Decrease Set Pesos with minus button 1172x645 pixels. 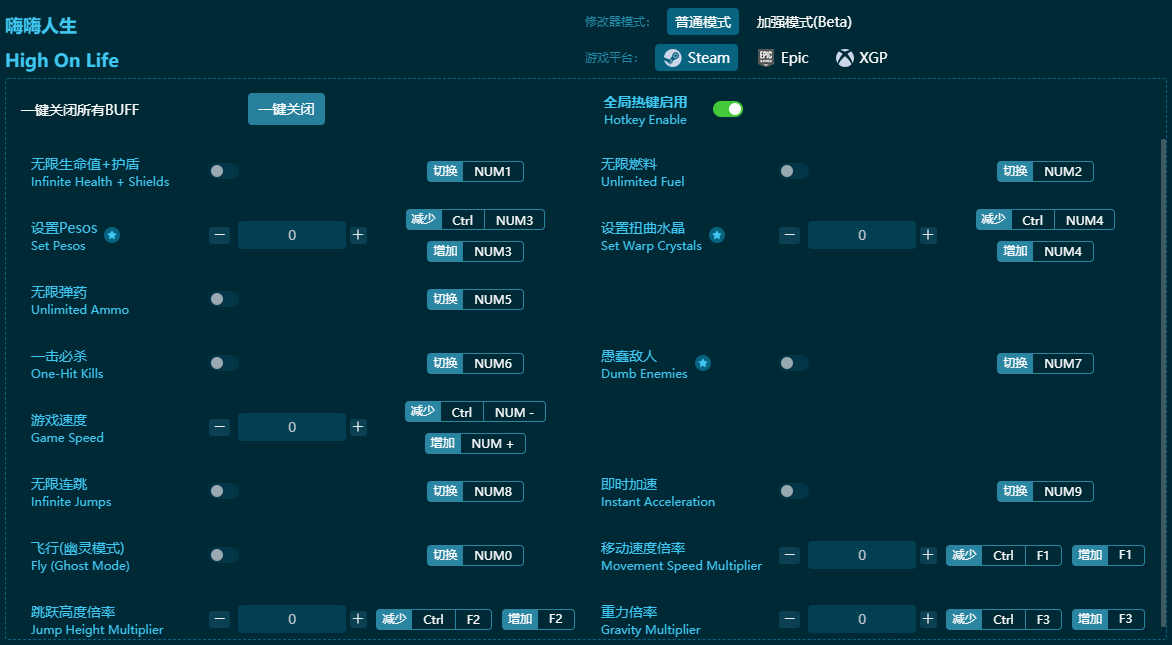pos(219,235)
